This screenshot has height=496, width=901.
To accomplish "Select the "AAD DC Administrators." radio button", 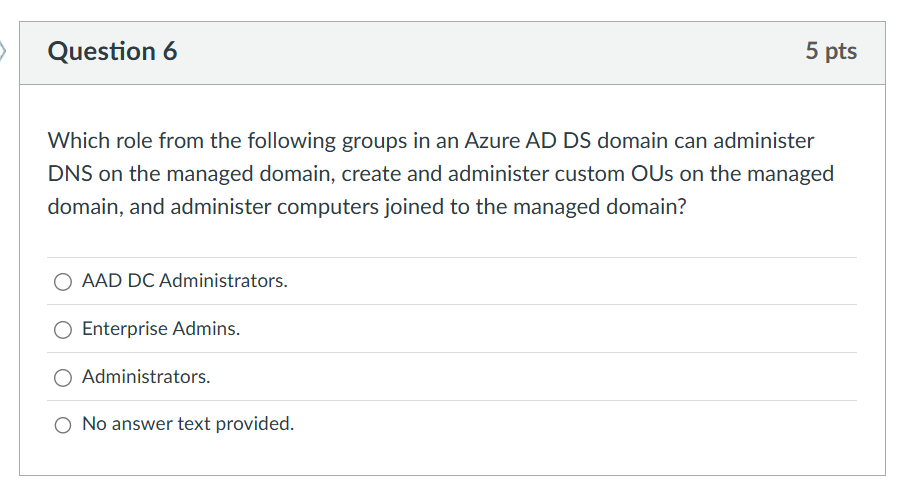I will (63, 282).
